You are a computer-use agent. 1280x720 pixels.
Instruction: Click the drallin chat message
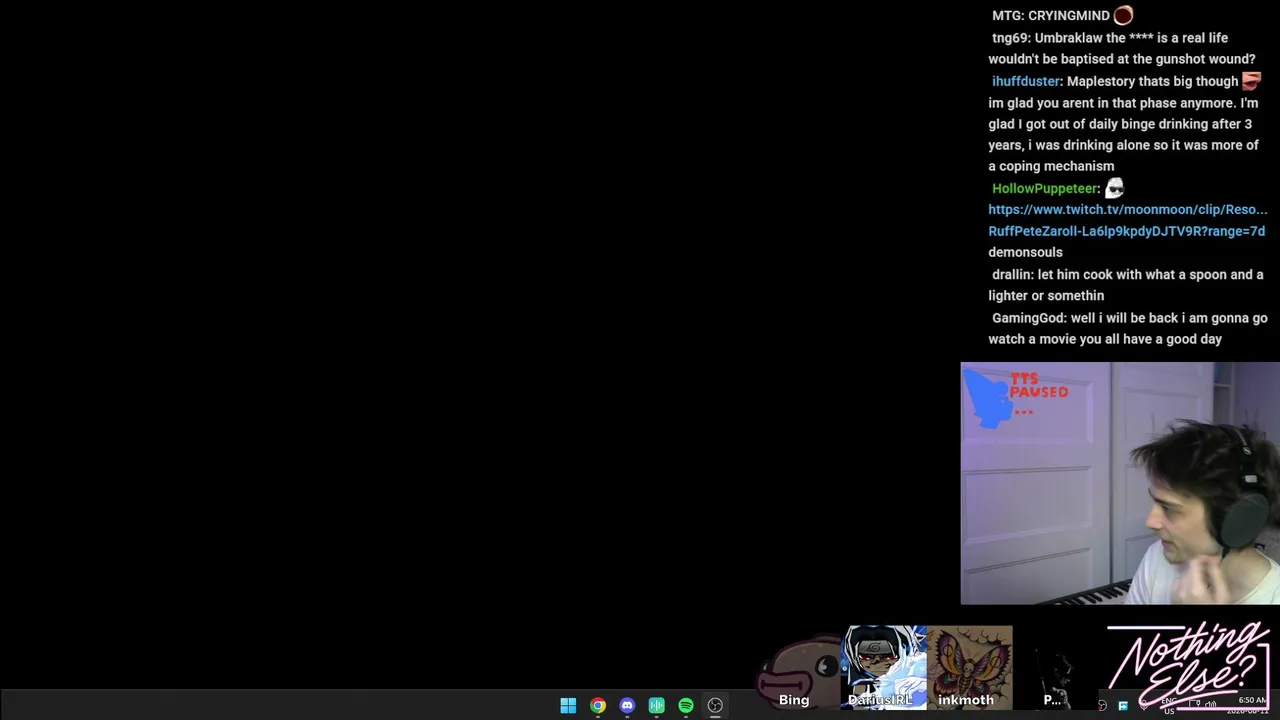(x=1126, y=285)
